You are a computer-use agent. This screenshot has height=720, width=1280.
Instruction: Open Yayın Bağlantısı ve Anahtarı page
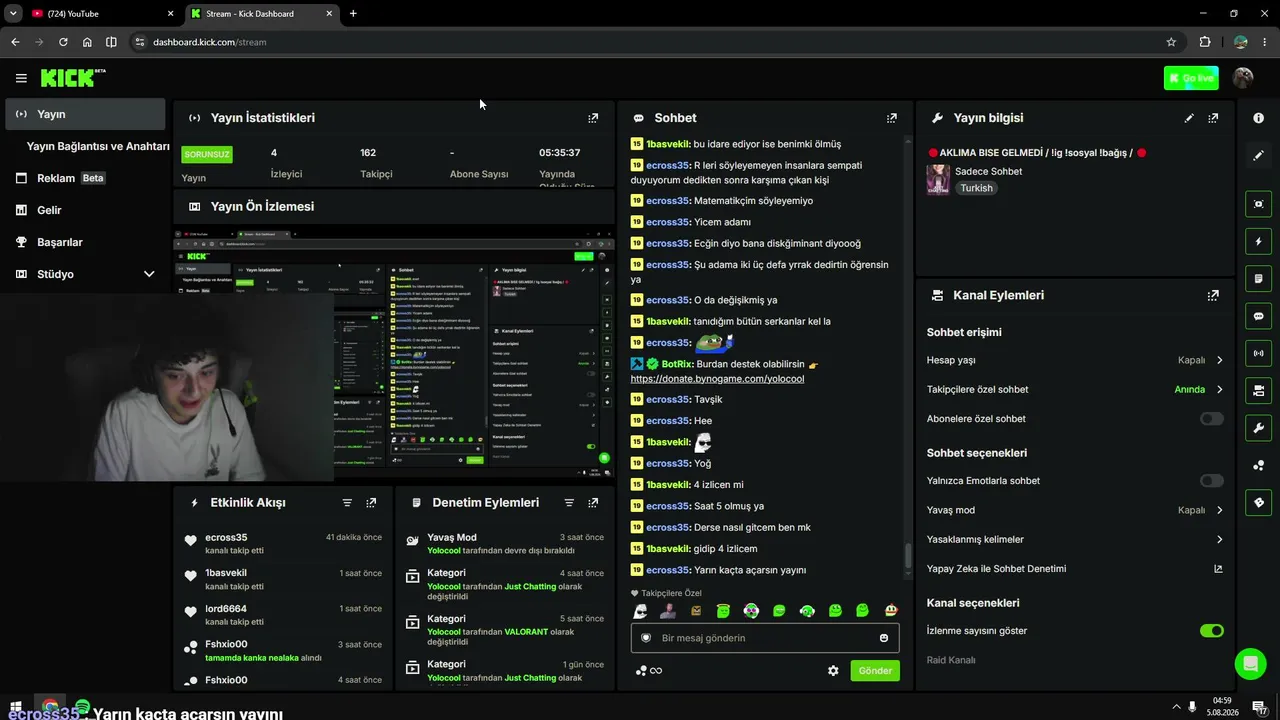tap(98, 146)
